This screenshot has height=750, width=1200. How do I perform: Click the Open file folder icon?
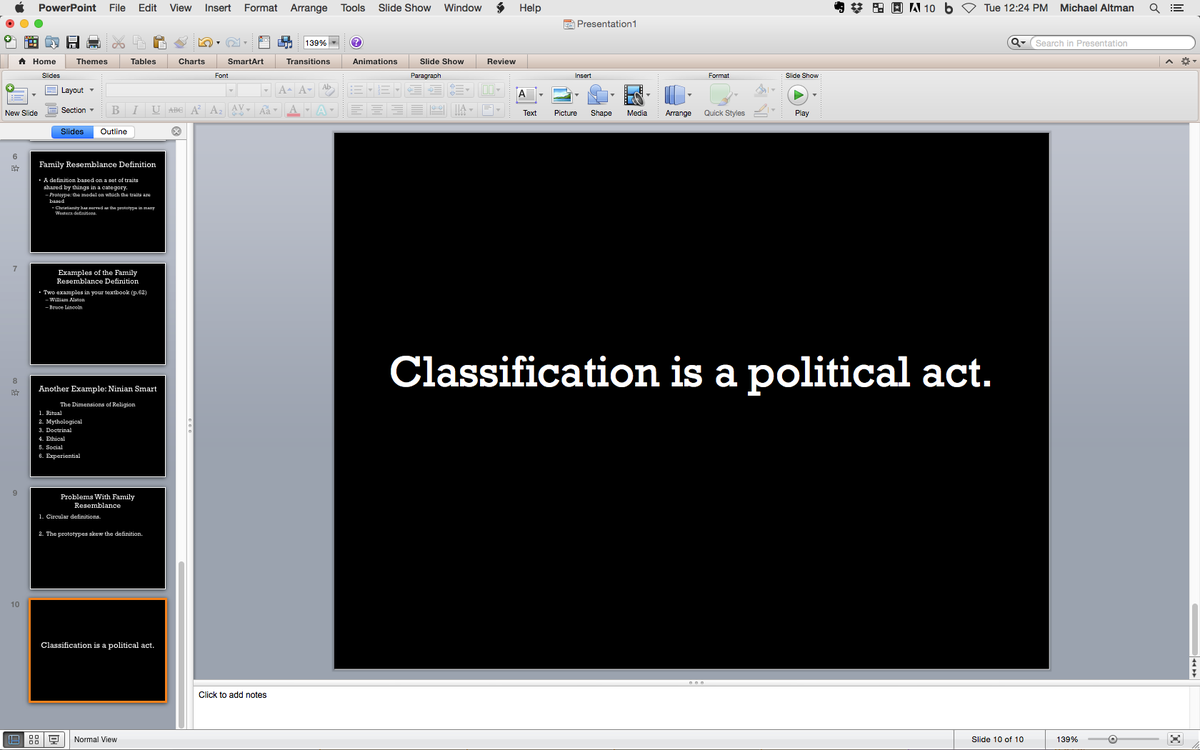pos(52,42)
